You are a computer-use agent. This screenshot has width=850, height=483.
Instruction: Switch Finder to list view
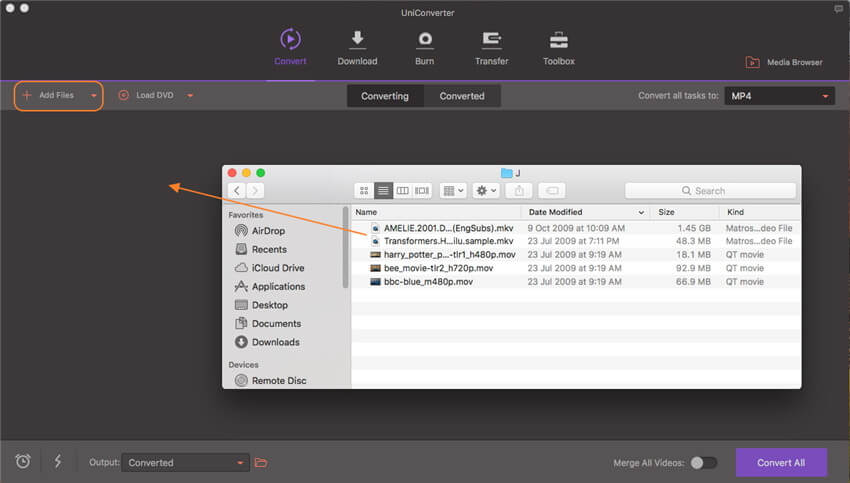tap(383, 190)
